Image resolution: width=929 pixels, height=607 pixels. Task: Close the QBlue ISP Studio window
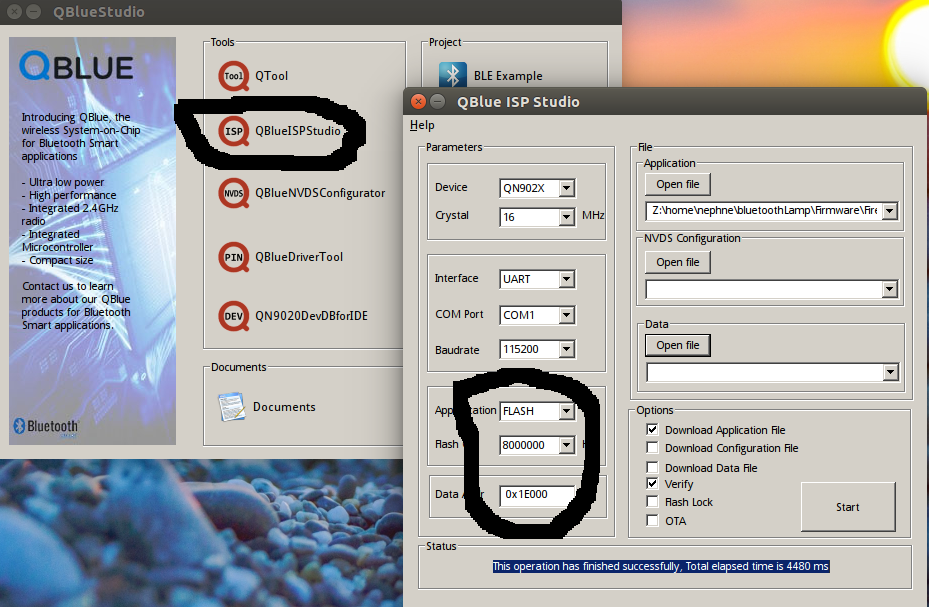coord(418,101)
